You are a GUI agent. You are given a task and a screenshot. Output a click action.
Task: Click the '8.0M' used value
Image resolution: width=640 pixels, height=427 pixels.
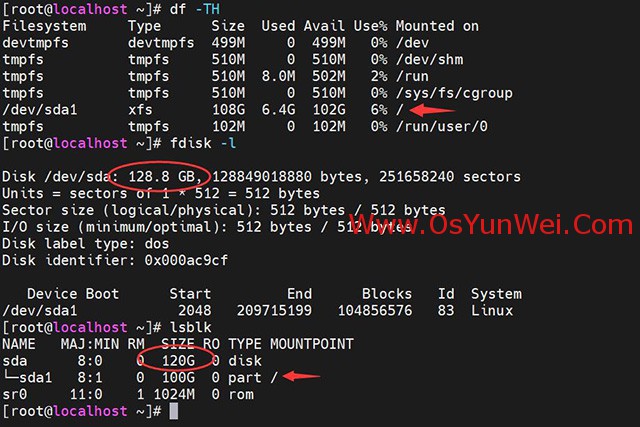click(x=278, y=76)
